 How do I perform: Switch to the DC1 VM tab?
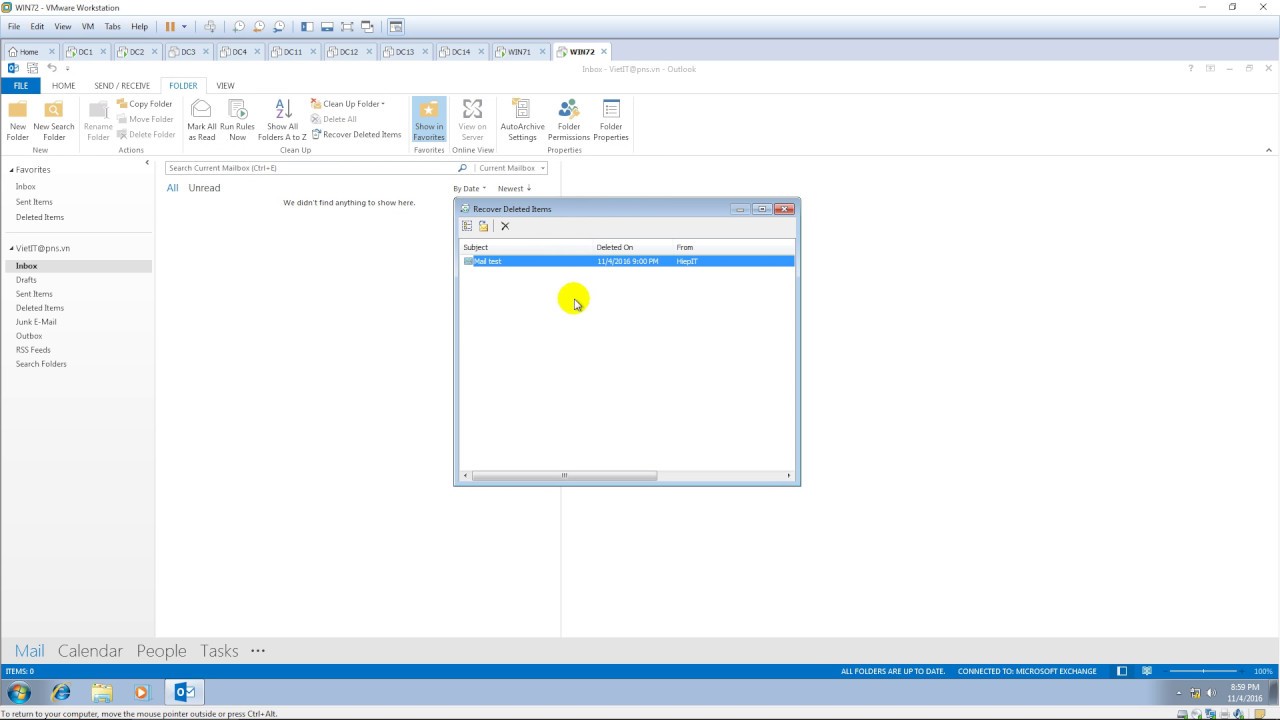tap(85, 52)
